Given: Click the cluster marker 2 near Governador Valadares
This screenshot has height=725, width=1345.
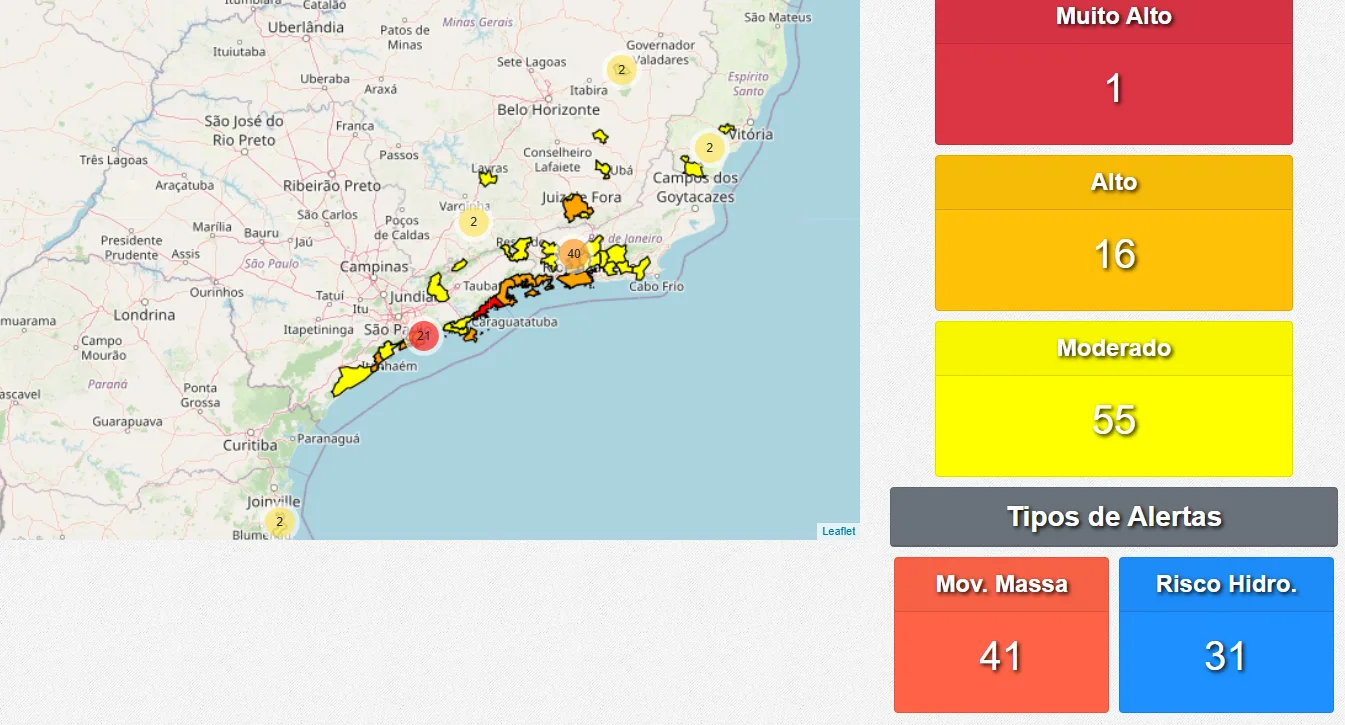Looking at the screenshot, I should [621, 70].
